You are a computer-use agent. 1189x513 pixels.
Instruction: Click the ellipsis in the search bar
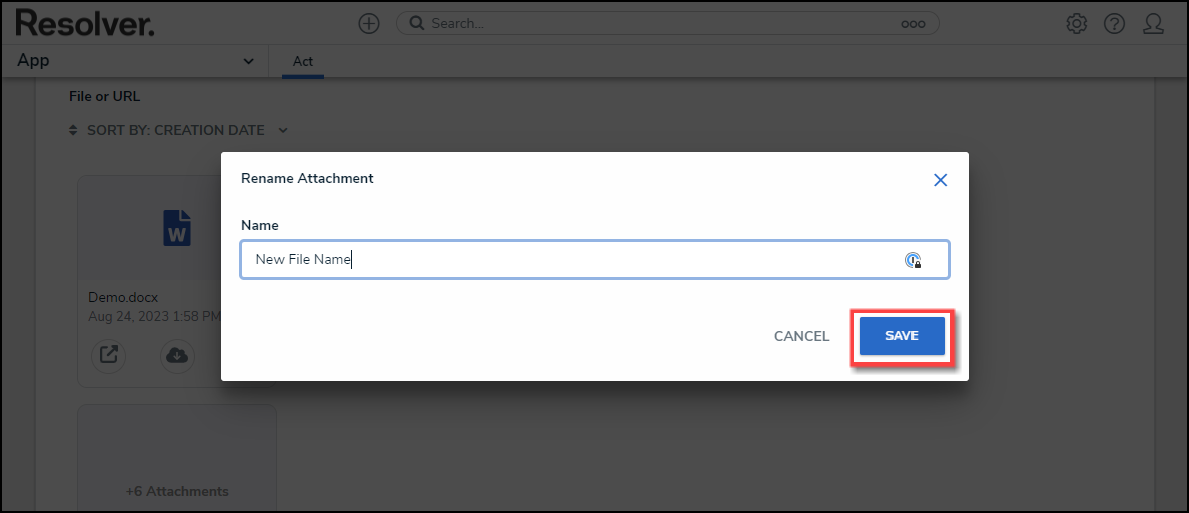(x=913, y=24)
